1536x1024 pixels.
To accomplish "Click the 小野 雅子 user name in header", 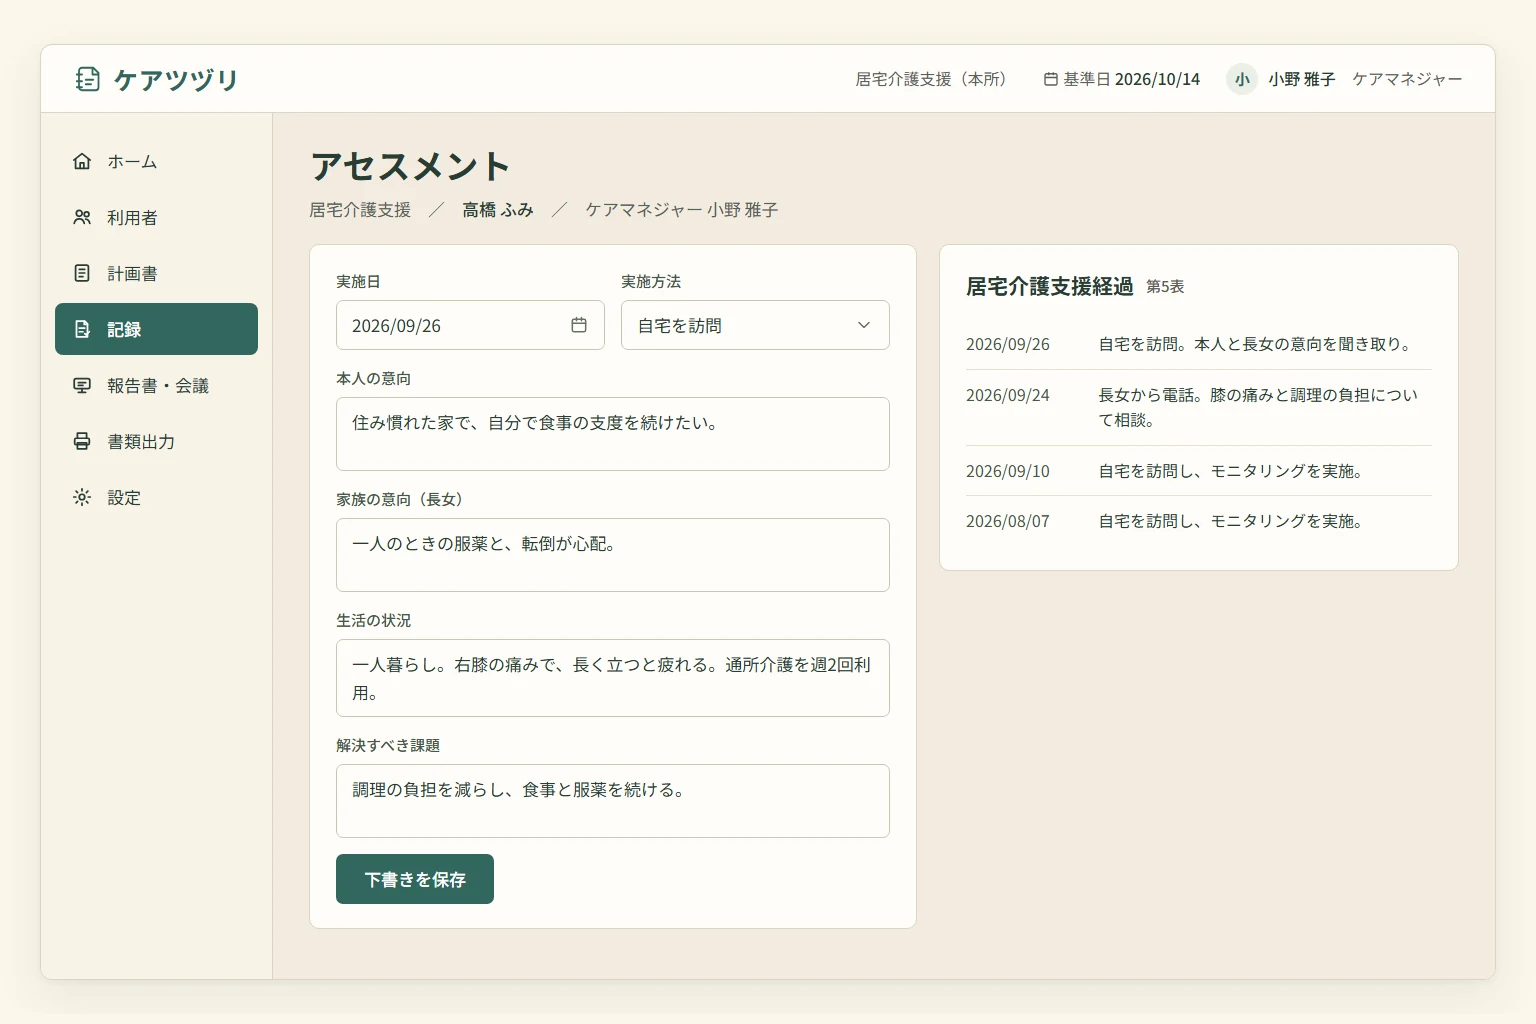I will 1302,79.
